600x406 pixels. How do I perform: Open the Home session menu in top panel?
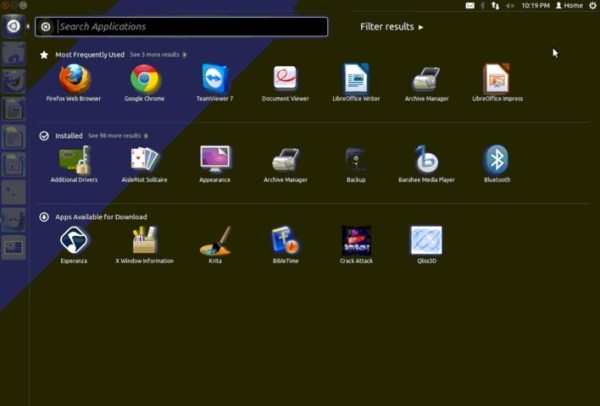571,5
